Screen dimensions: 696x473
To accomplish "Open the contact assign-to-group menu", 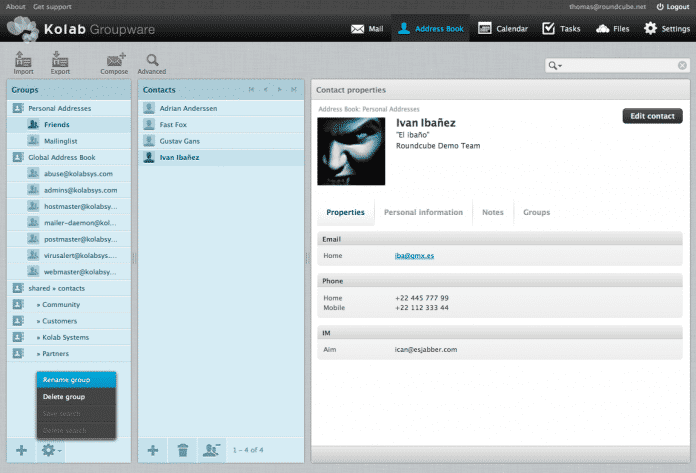I will click(x=211, y=451).
